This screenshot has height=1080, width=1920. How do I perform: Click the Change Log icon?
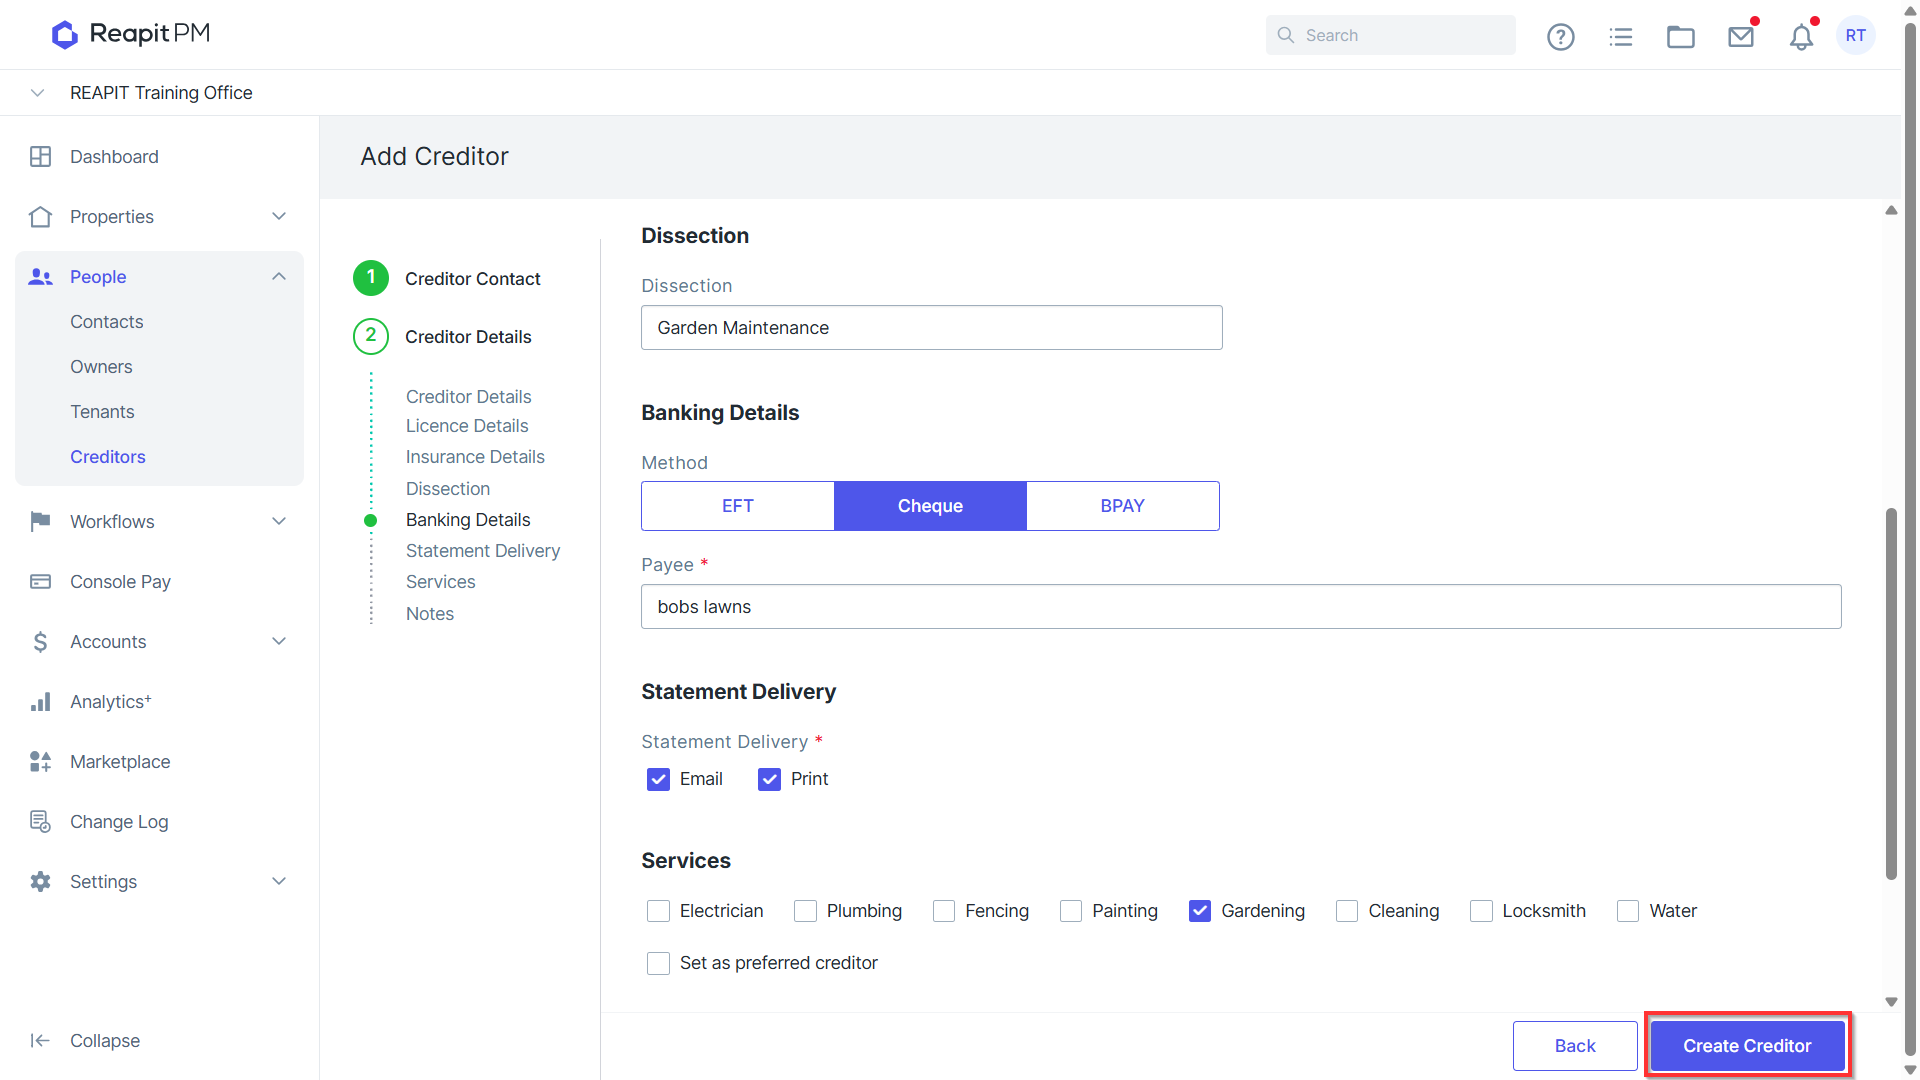click(40, 822)
